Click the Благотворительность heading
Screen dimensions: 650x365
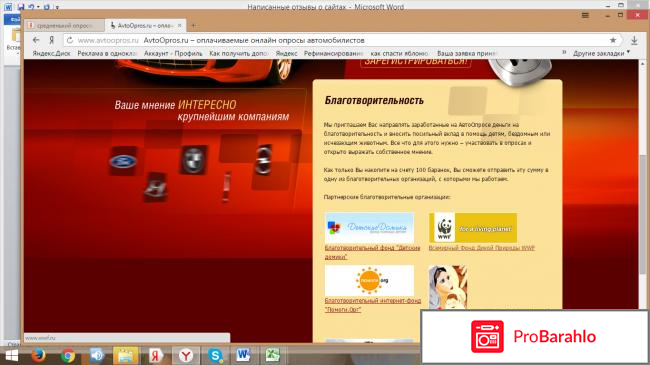[374, 100]
